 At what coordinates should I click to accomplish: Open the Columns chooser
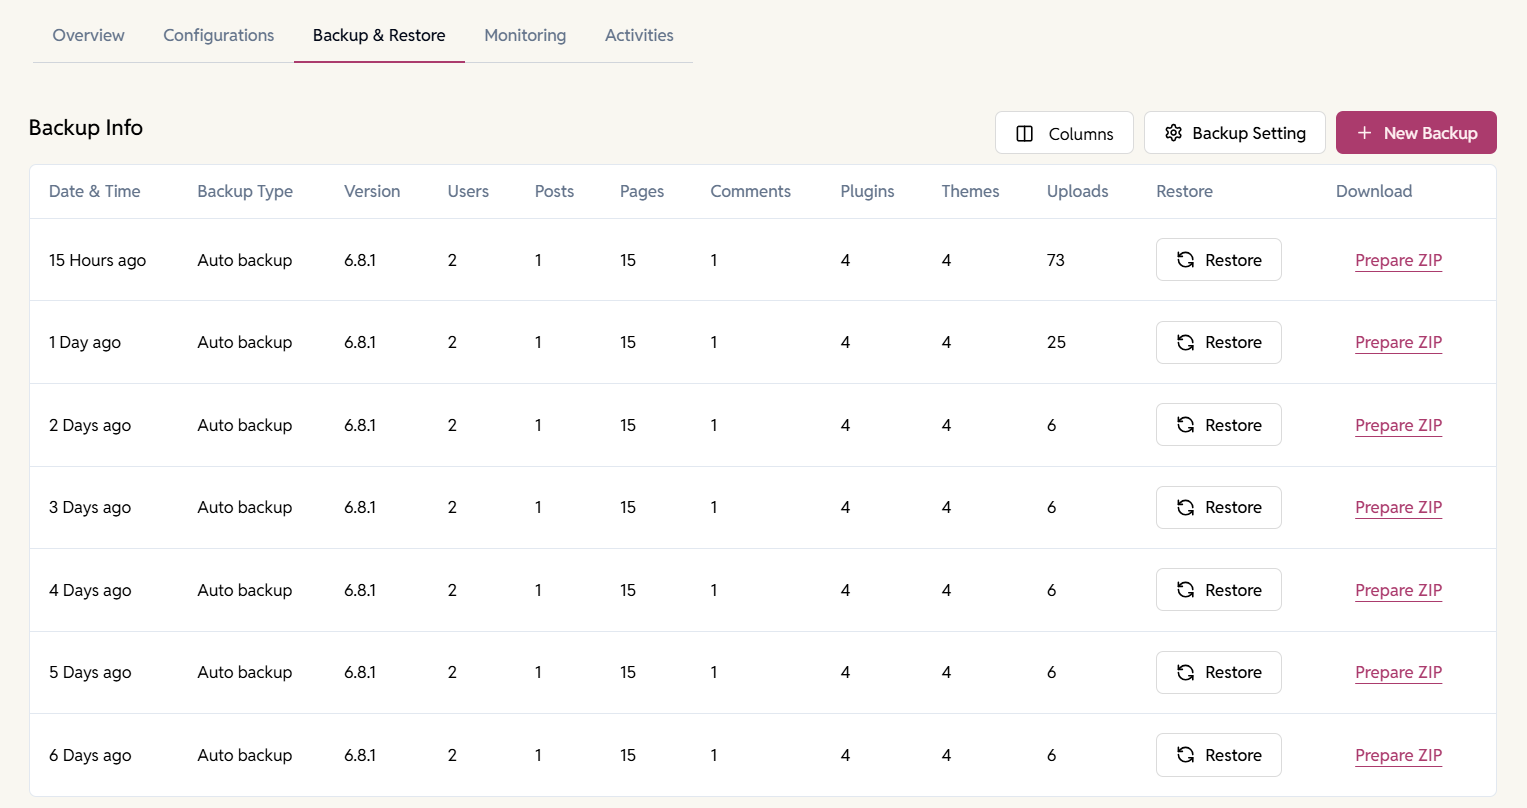click(x=1064, y=133)
